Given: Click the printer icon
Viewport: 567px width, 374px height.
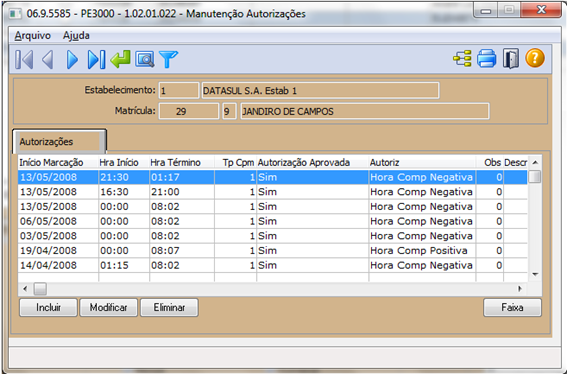Looking at the screenshot, I should point(487,59).
